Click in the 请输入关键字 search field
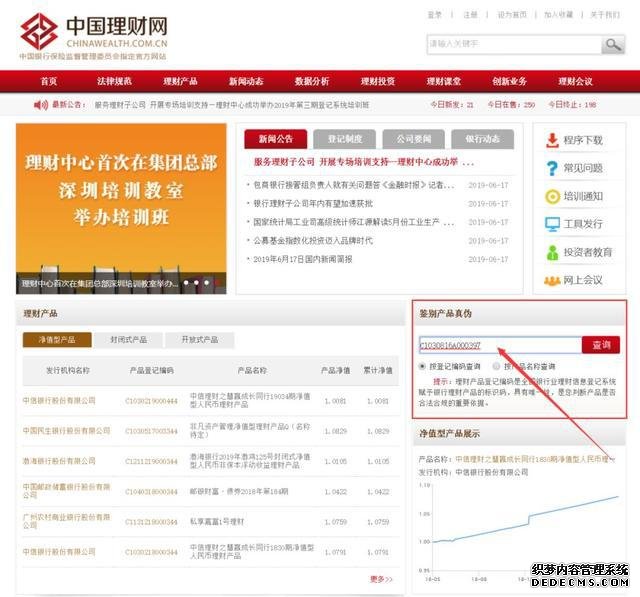Screen dimensions: 640x597 coord(514,44)
